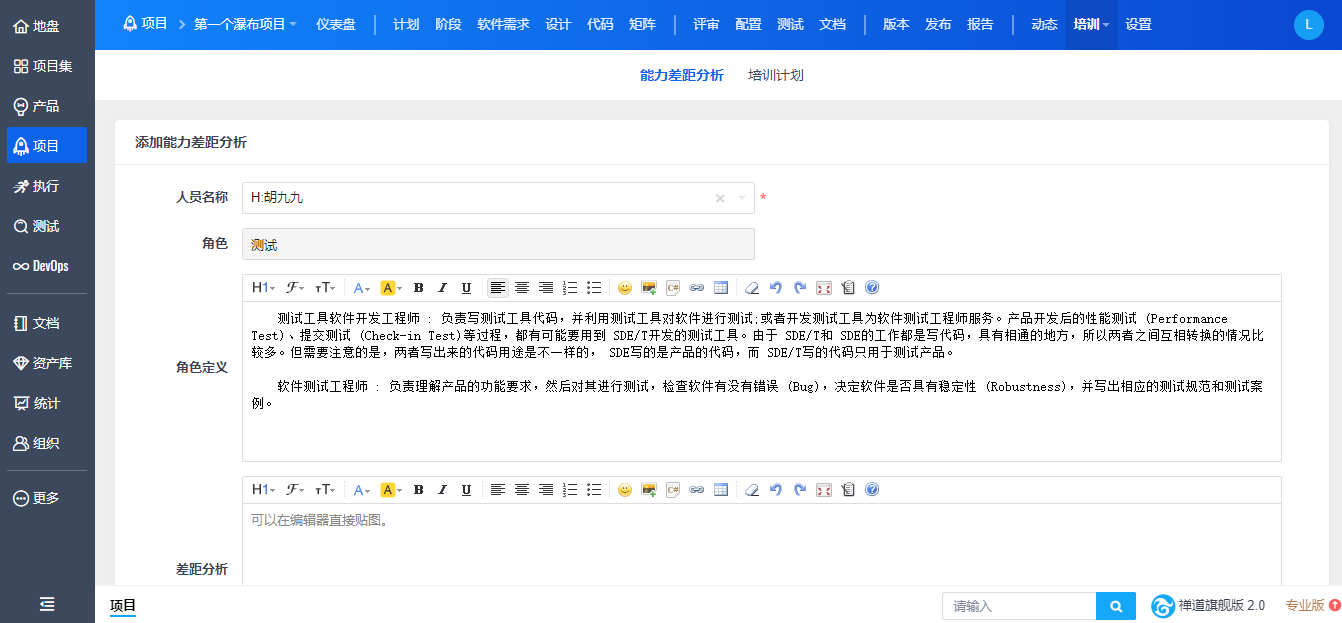Open text background color picker in 角色定义 editor

pos(391,288)
